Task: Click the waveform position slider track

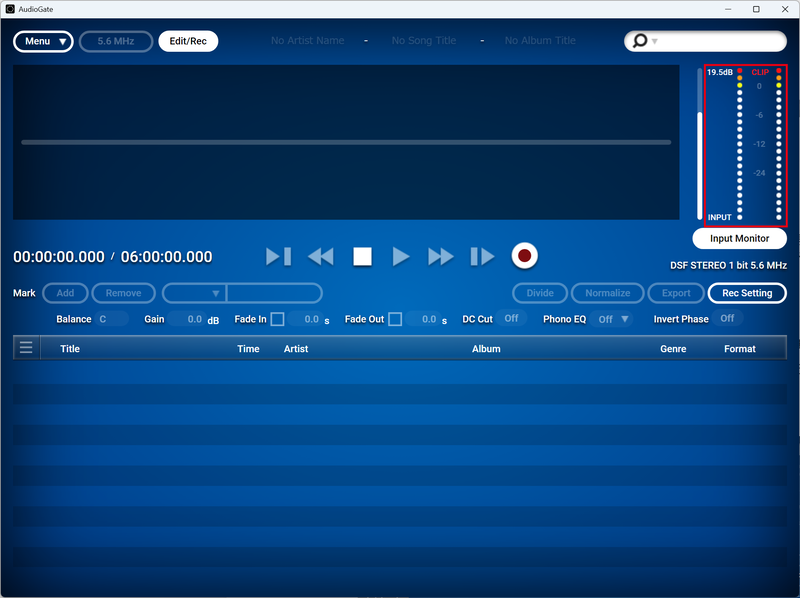Action: tap(346, 142)
